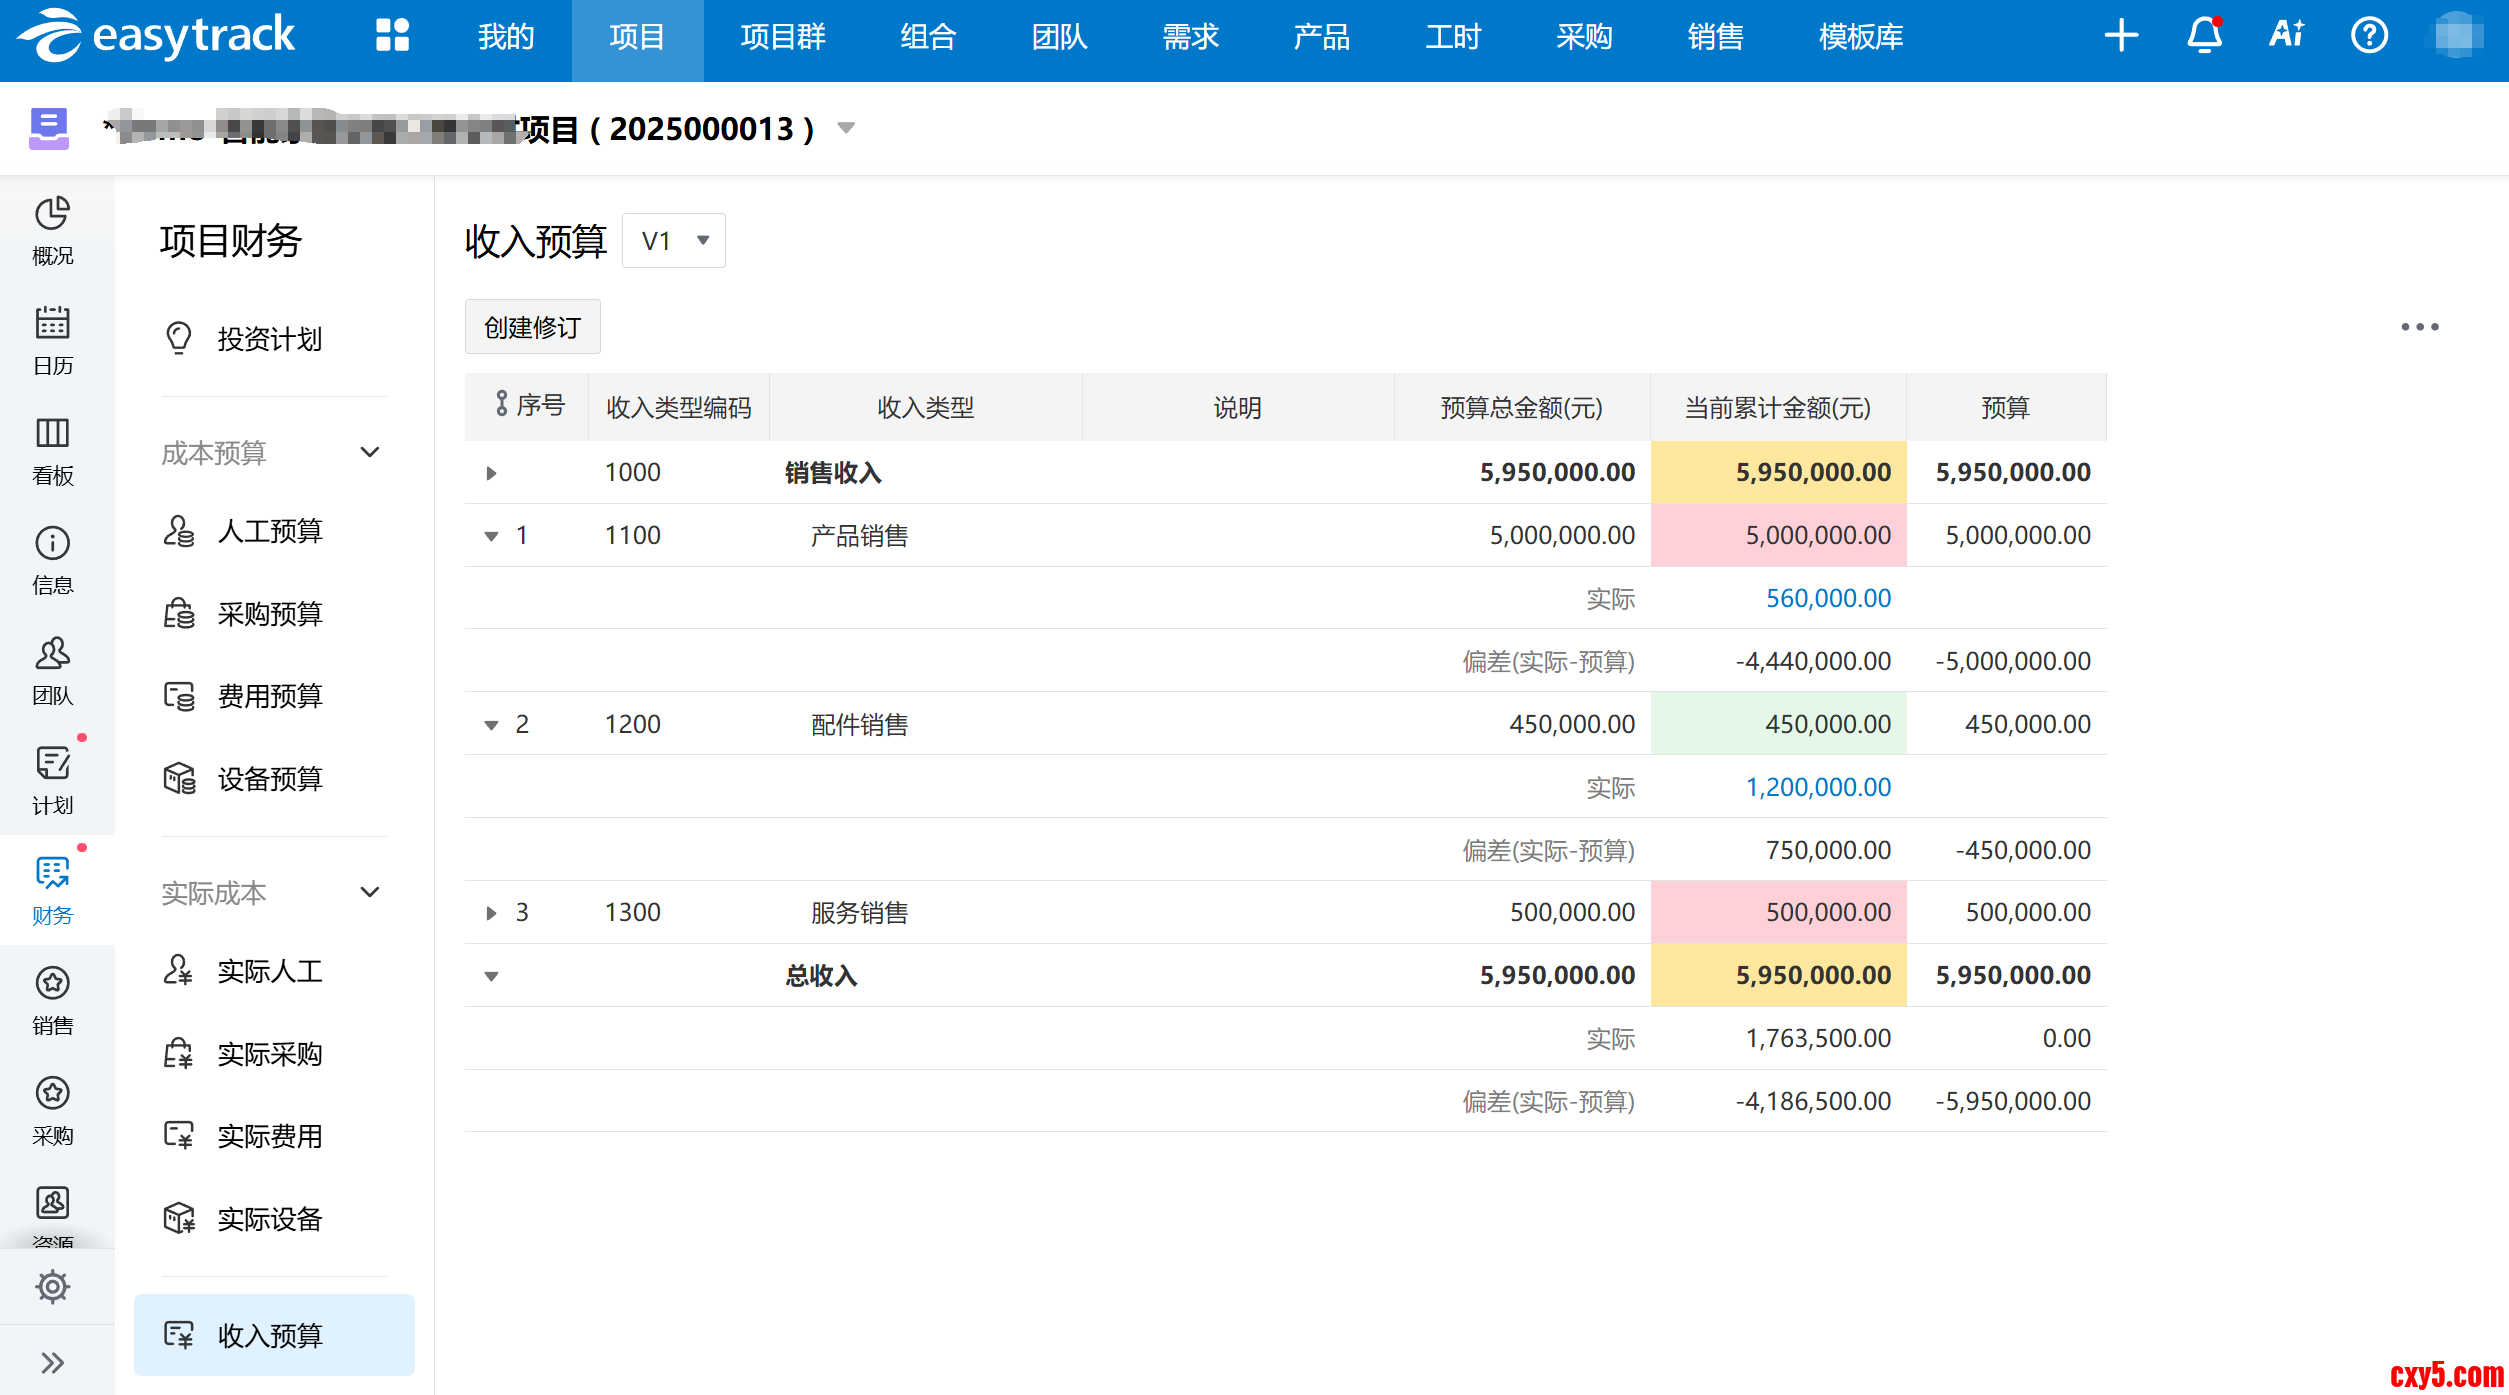Open the project name dropdown arrow

[846, 128]
